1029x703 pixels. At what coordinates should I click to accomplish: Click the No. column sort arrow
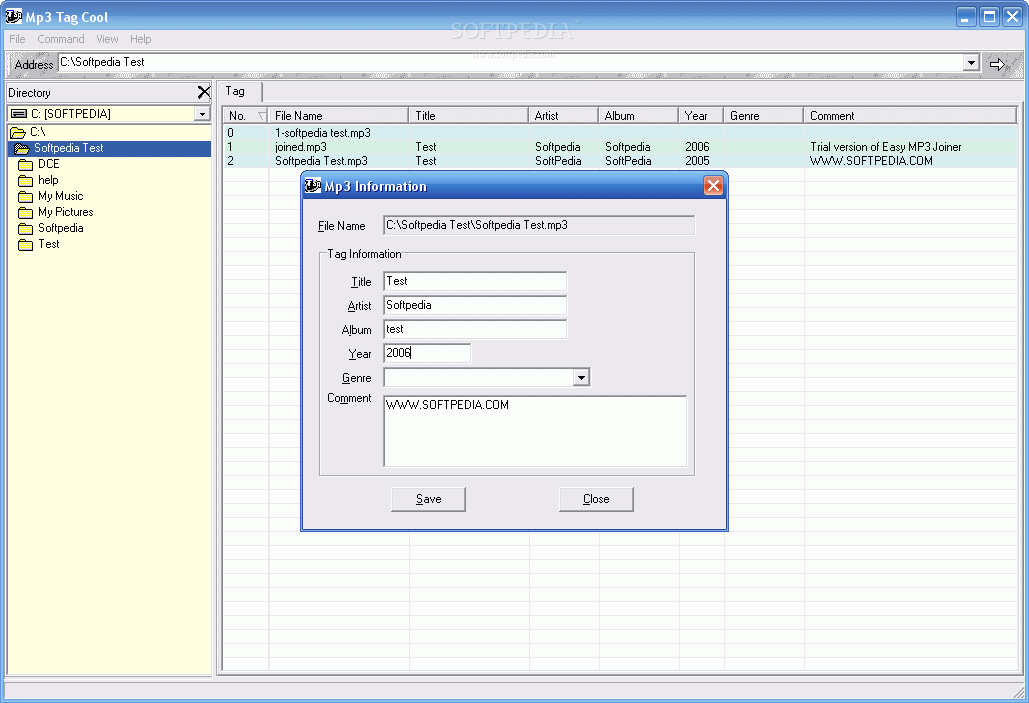tap(261, 116)
